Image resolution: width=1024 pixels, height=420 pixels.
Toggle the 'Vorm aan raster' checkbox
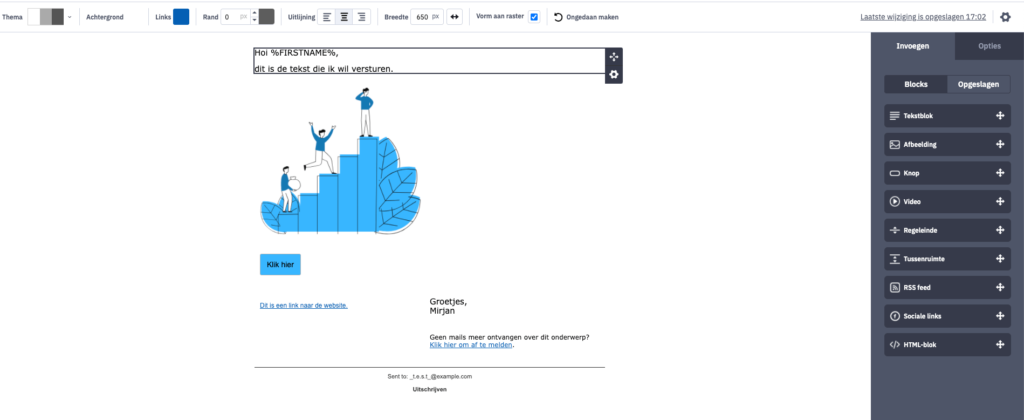click(534, 17)
